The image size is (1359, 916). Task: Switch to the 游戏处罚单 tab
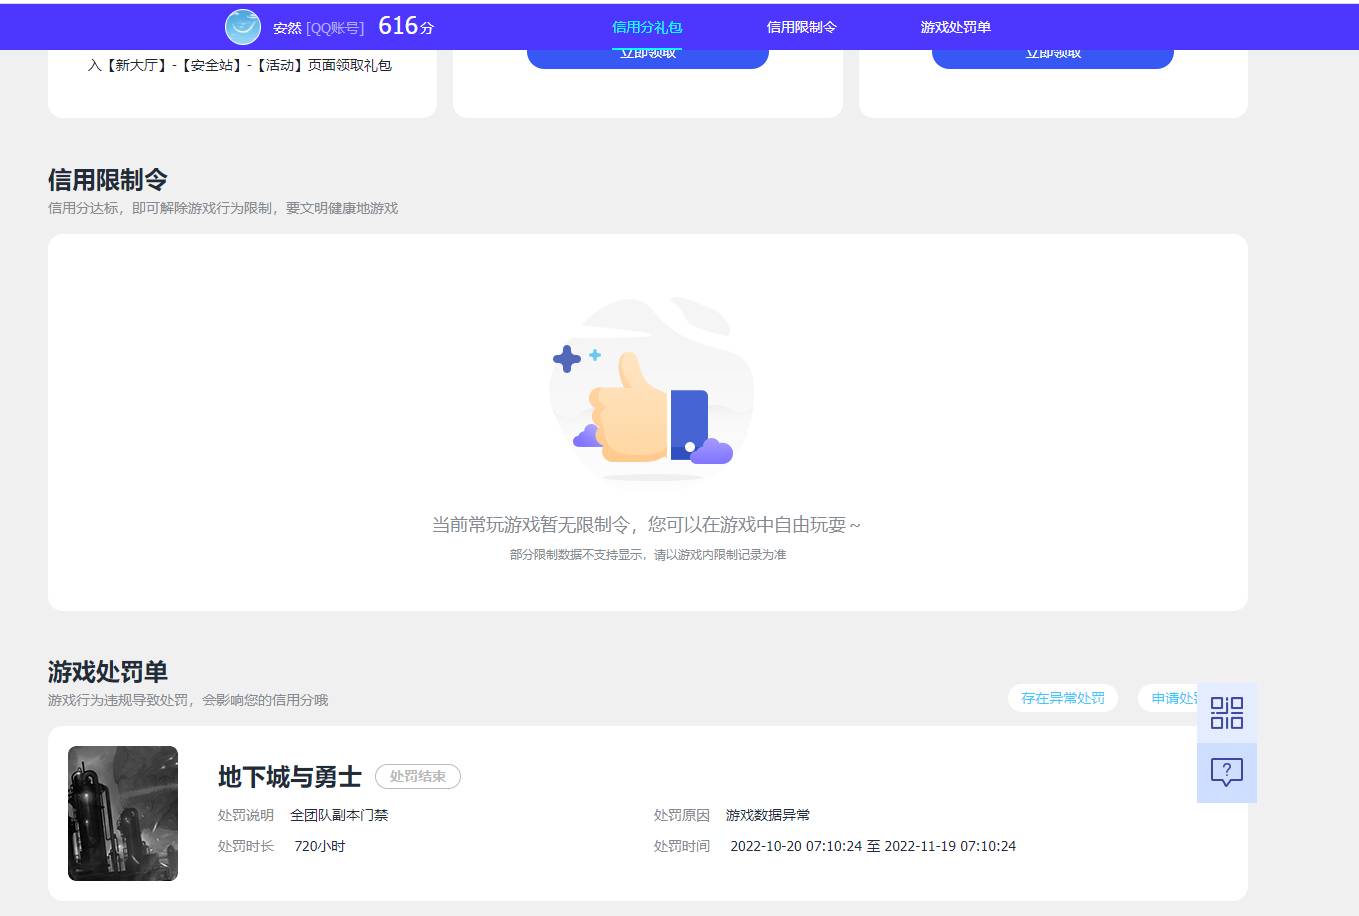[x=955, y=27]
